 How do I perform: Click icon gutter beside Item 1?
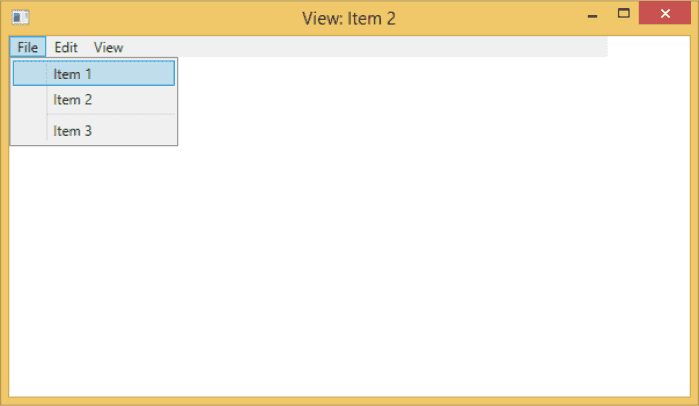pos(29,74)
